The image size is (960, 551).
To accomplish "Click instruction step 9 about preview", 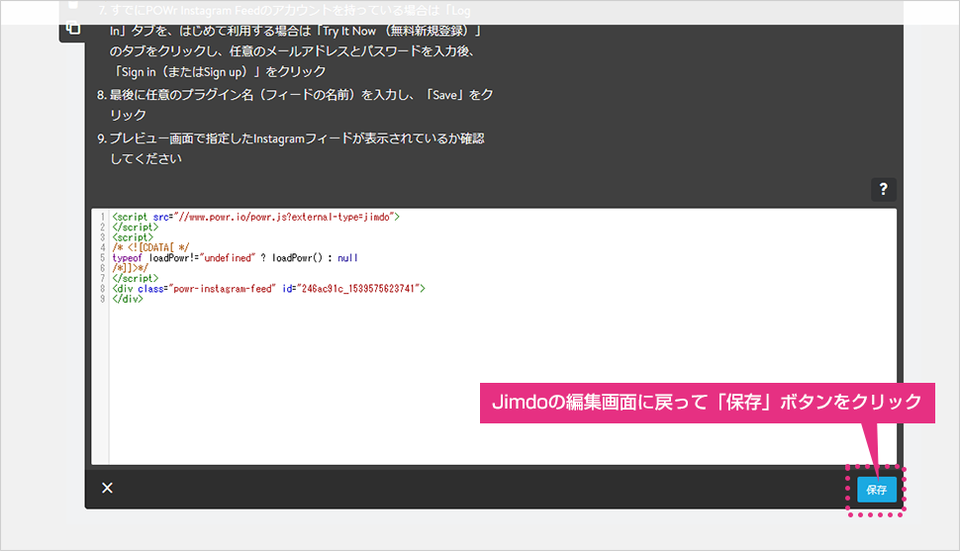I will point(291,148).
